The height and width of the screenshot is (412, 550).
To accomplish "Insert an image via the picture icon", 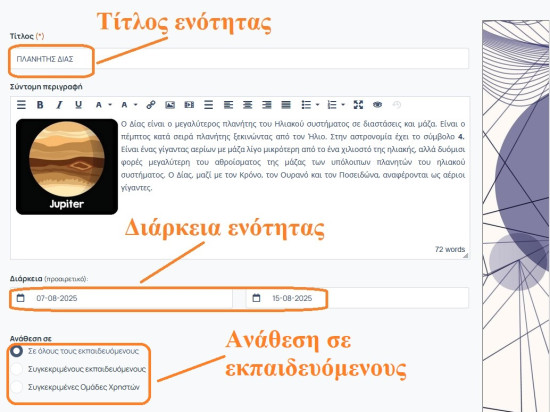I will [x=170, y=104].
